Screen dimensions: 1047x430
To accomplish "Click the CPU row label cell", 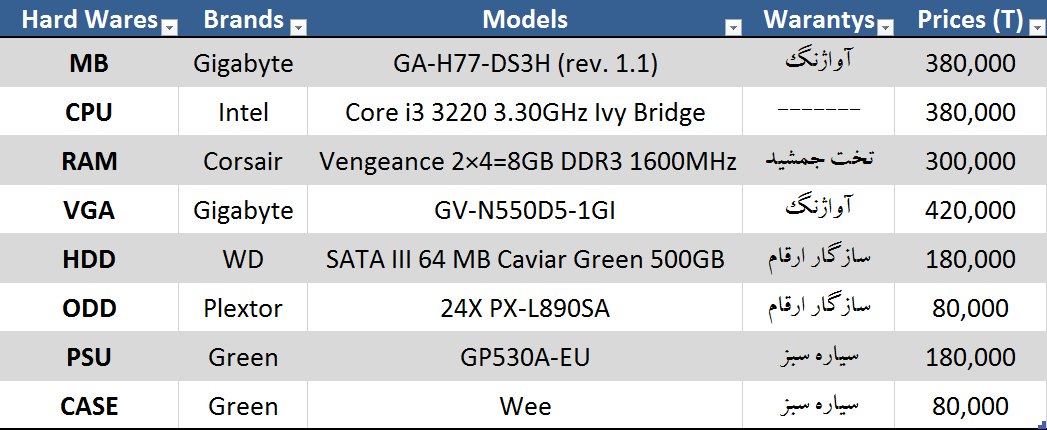I will point(89,112).
